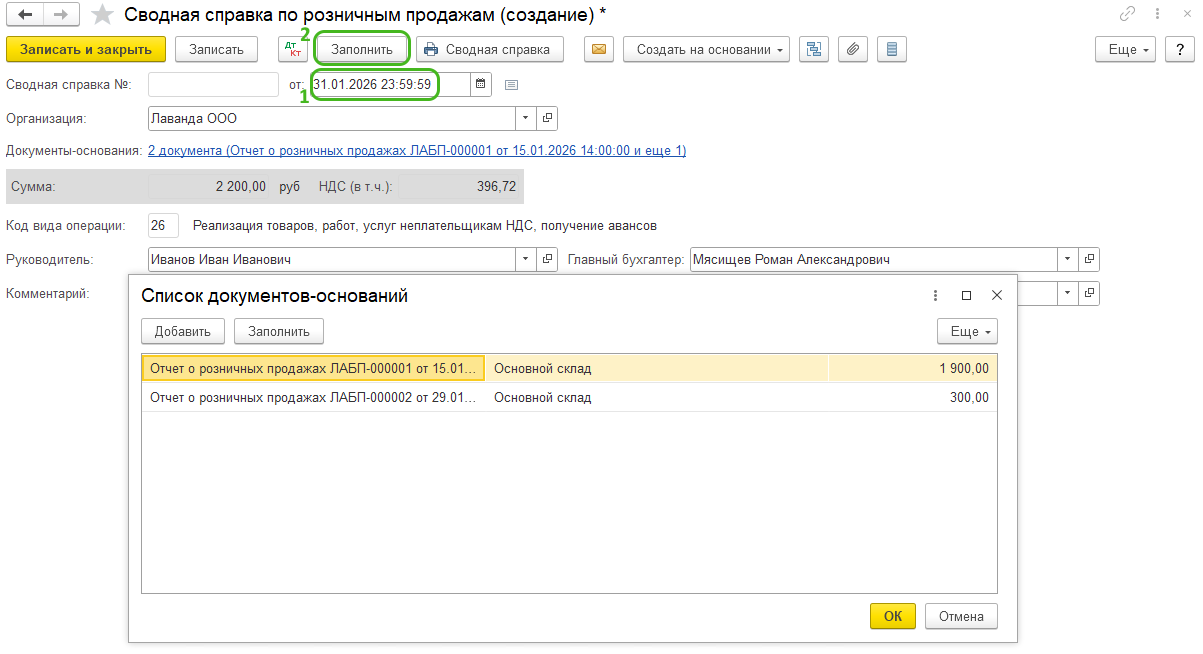Open help with the ? button

[x=1181, y=49]
